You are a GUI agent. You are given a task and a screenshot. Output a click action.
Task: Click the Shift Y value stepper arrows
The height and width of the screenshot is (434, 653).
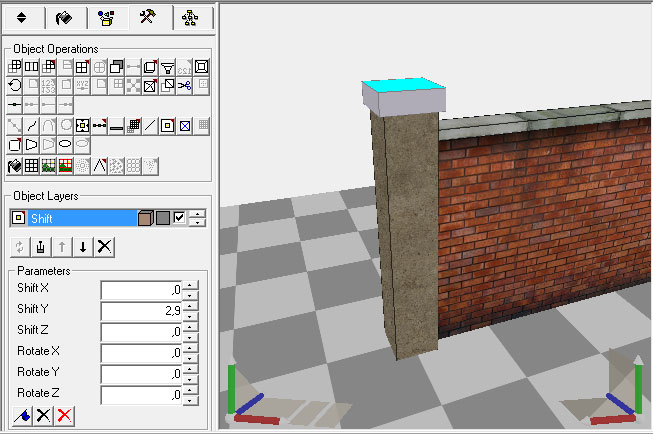(x=190, y=311)
